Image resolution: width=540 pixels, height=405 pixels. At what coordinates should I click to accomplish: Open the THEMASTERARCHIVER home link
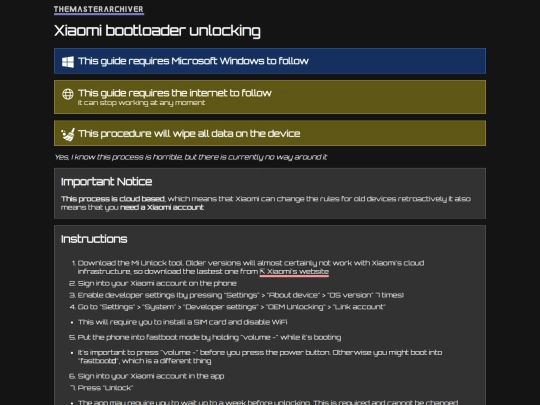(x=98, y=9)
